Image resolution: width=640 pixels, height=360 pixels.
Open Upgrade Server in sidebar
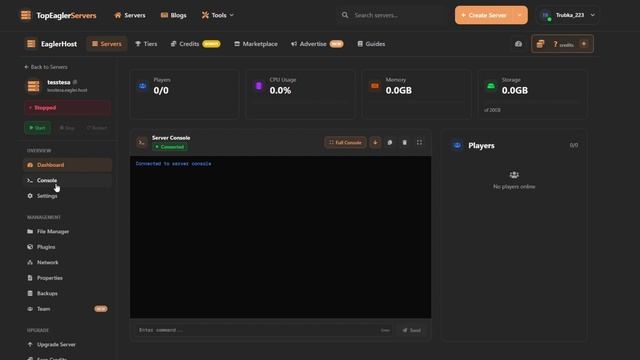tap(67, 344)
